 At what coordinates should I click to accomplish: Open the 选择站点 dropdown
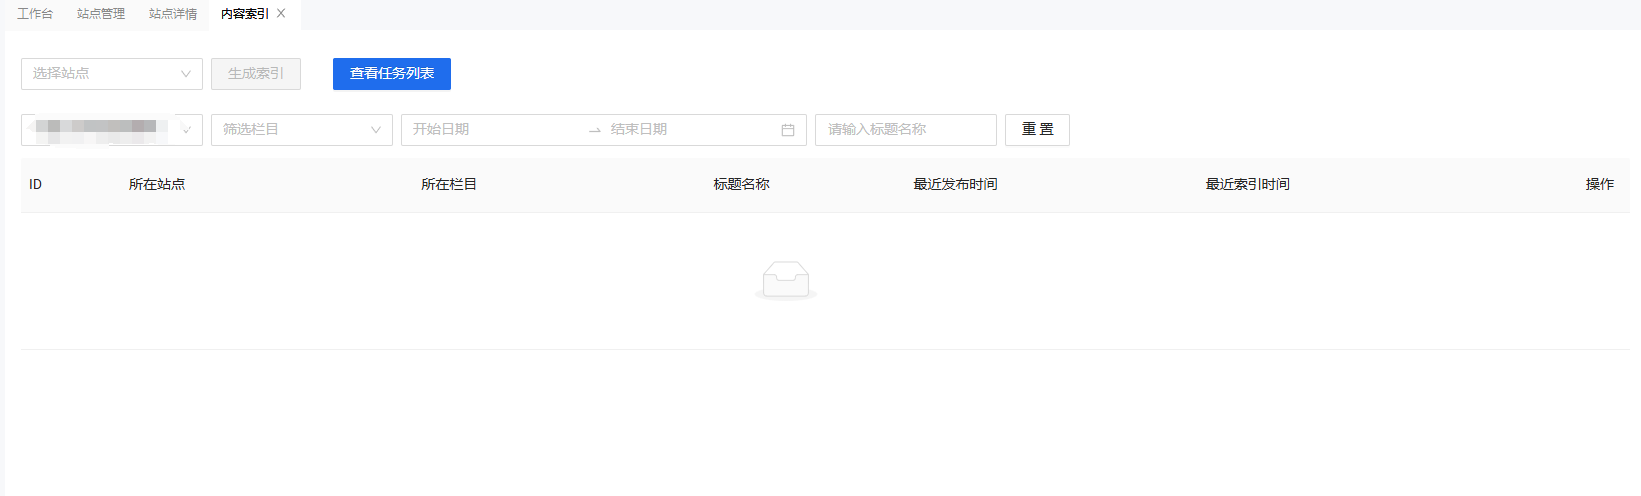[112, 74]
